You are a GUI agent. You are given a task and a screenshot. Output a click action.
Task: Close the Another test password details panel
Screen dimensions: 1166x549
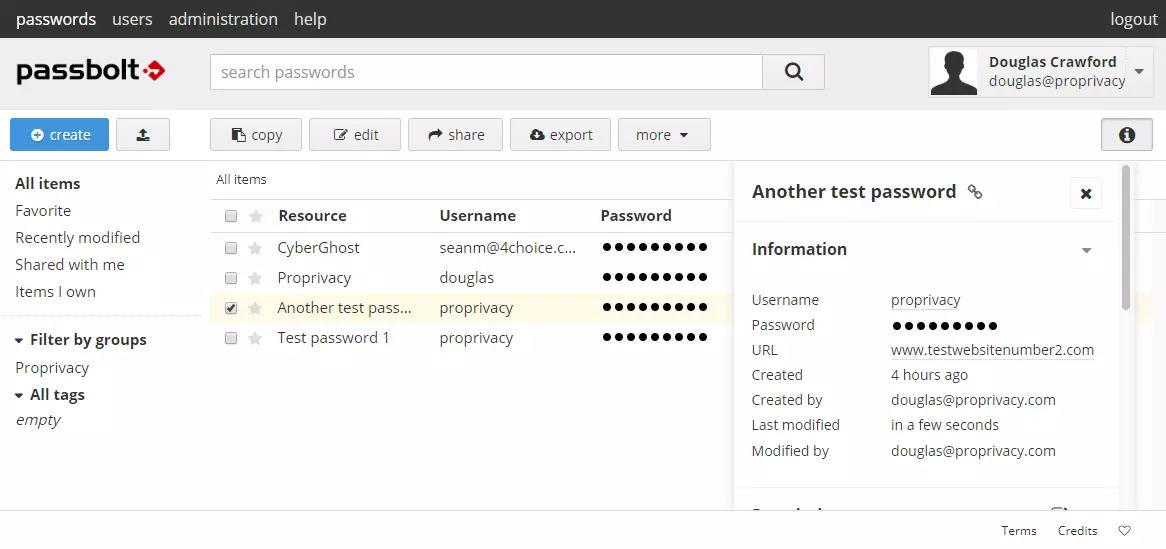click(x=1086, y=193)
